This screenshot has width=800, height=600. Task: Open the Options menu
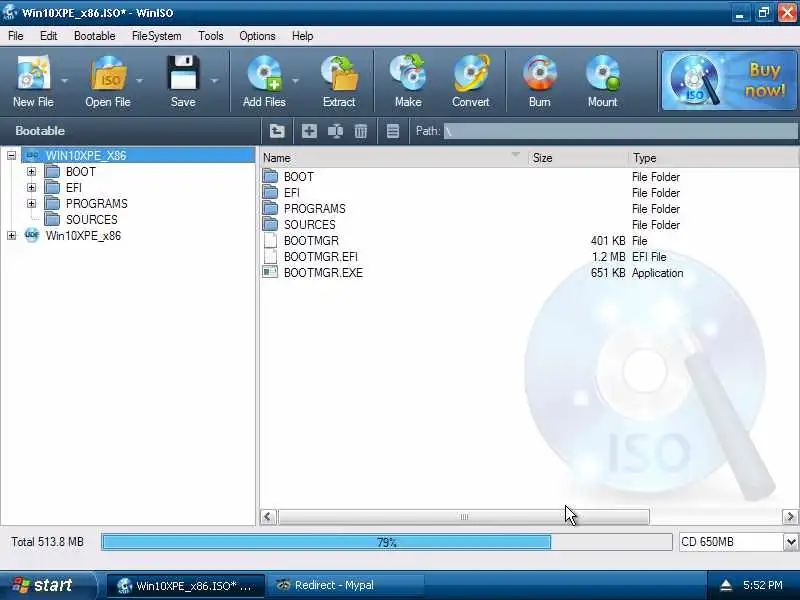[x=257, y=36]
